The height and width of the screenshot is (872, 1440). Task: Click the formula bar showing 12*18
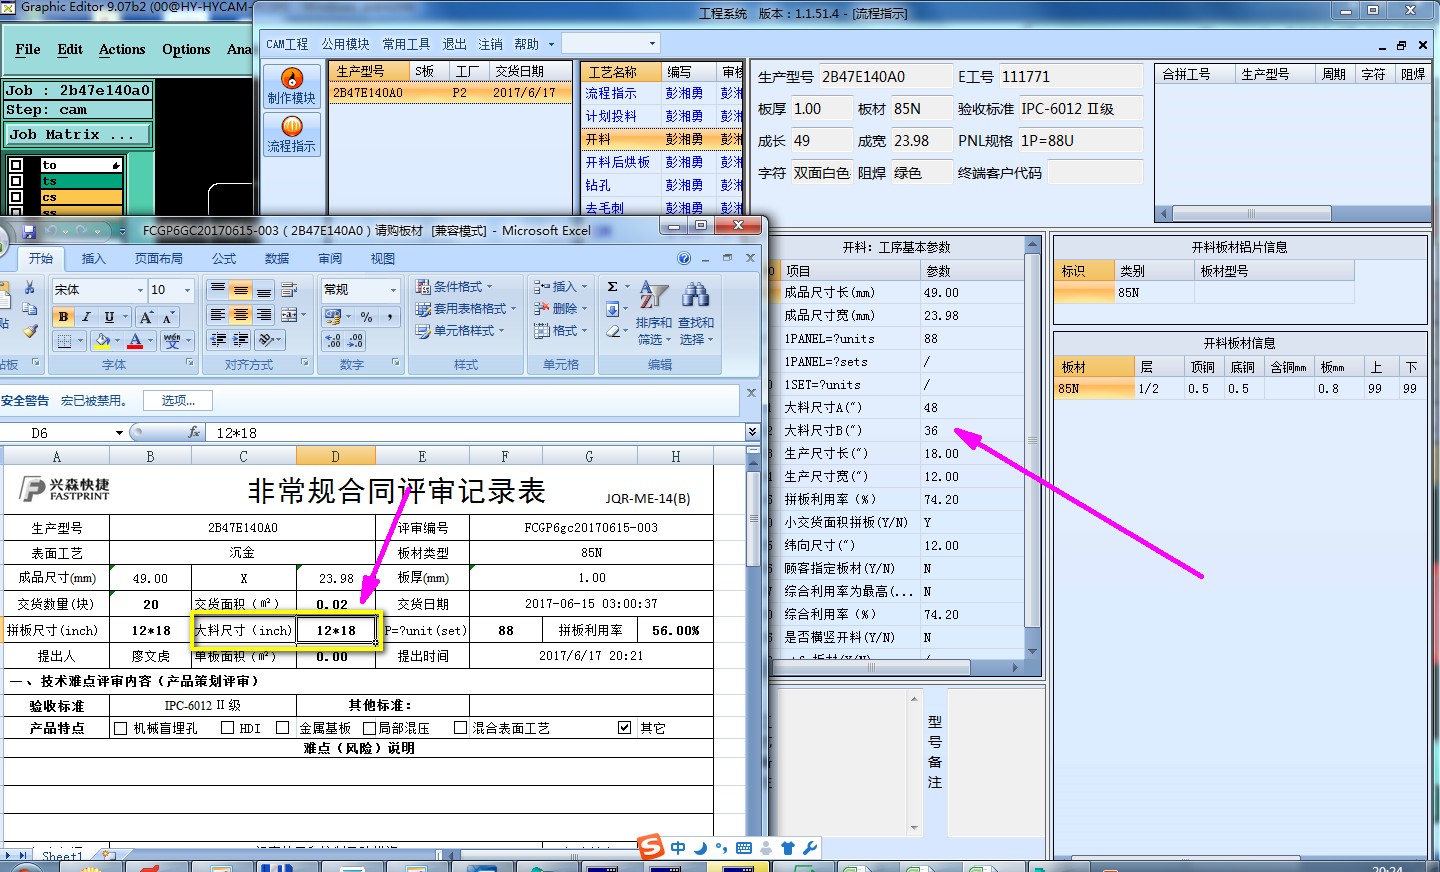[x=476, y=433]
